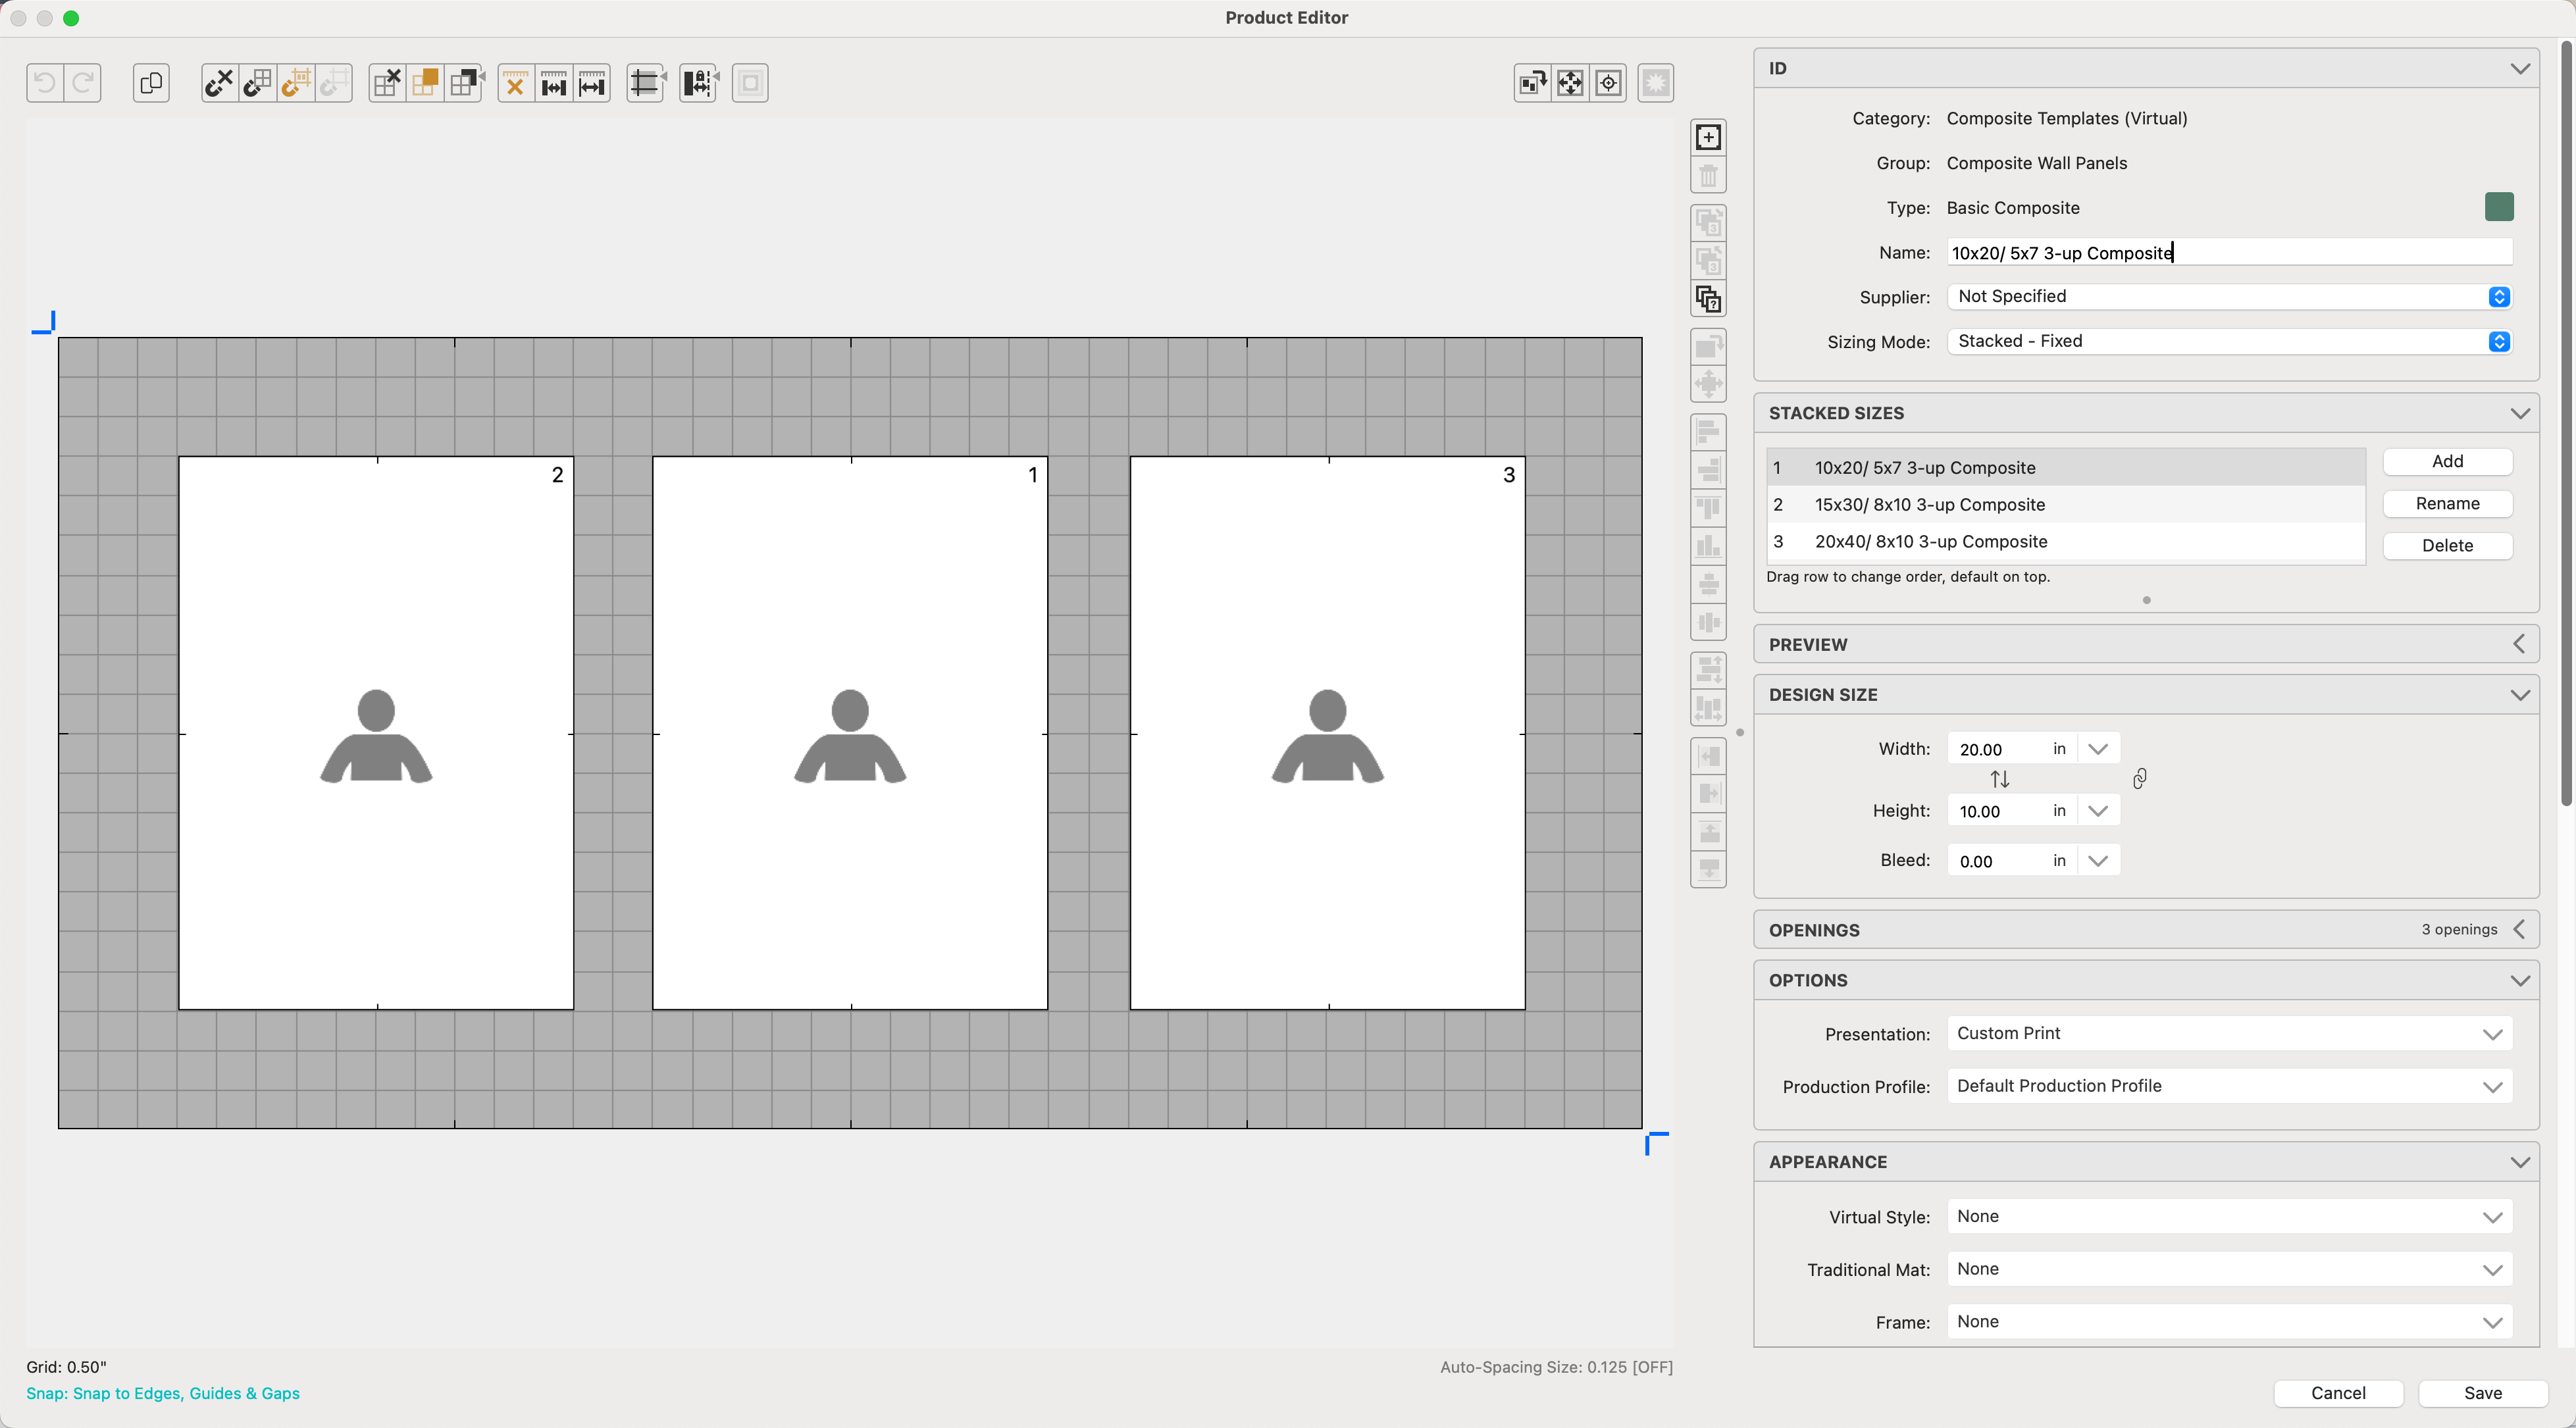Open the Supplier dropdown
This screenshot has width=2576, height=1428.
pos(2228,297)
